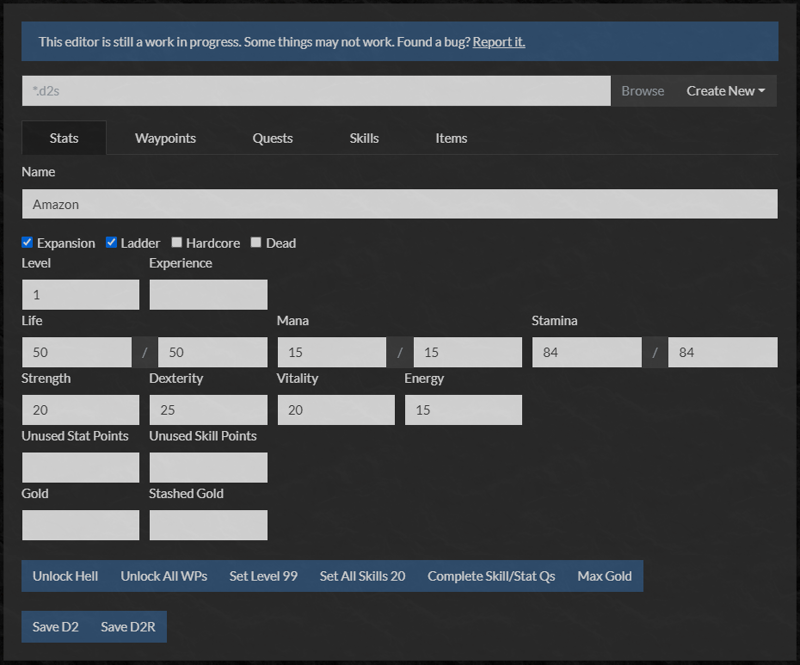This screenshot has height=665, width=800.
Task: Select the Strength input field
Action: (81, 410)
